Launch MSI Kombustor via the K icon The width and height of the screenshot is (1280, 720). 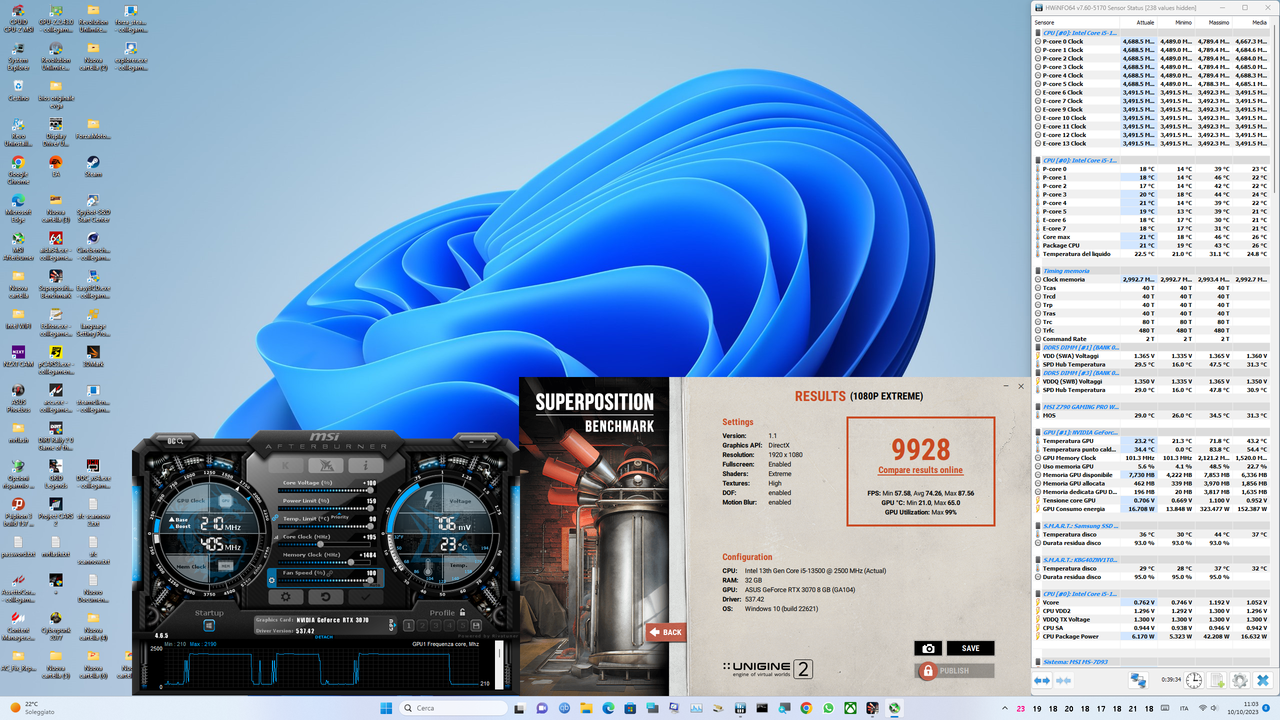click(x=285, y=464)
